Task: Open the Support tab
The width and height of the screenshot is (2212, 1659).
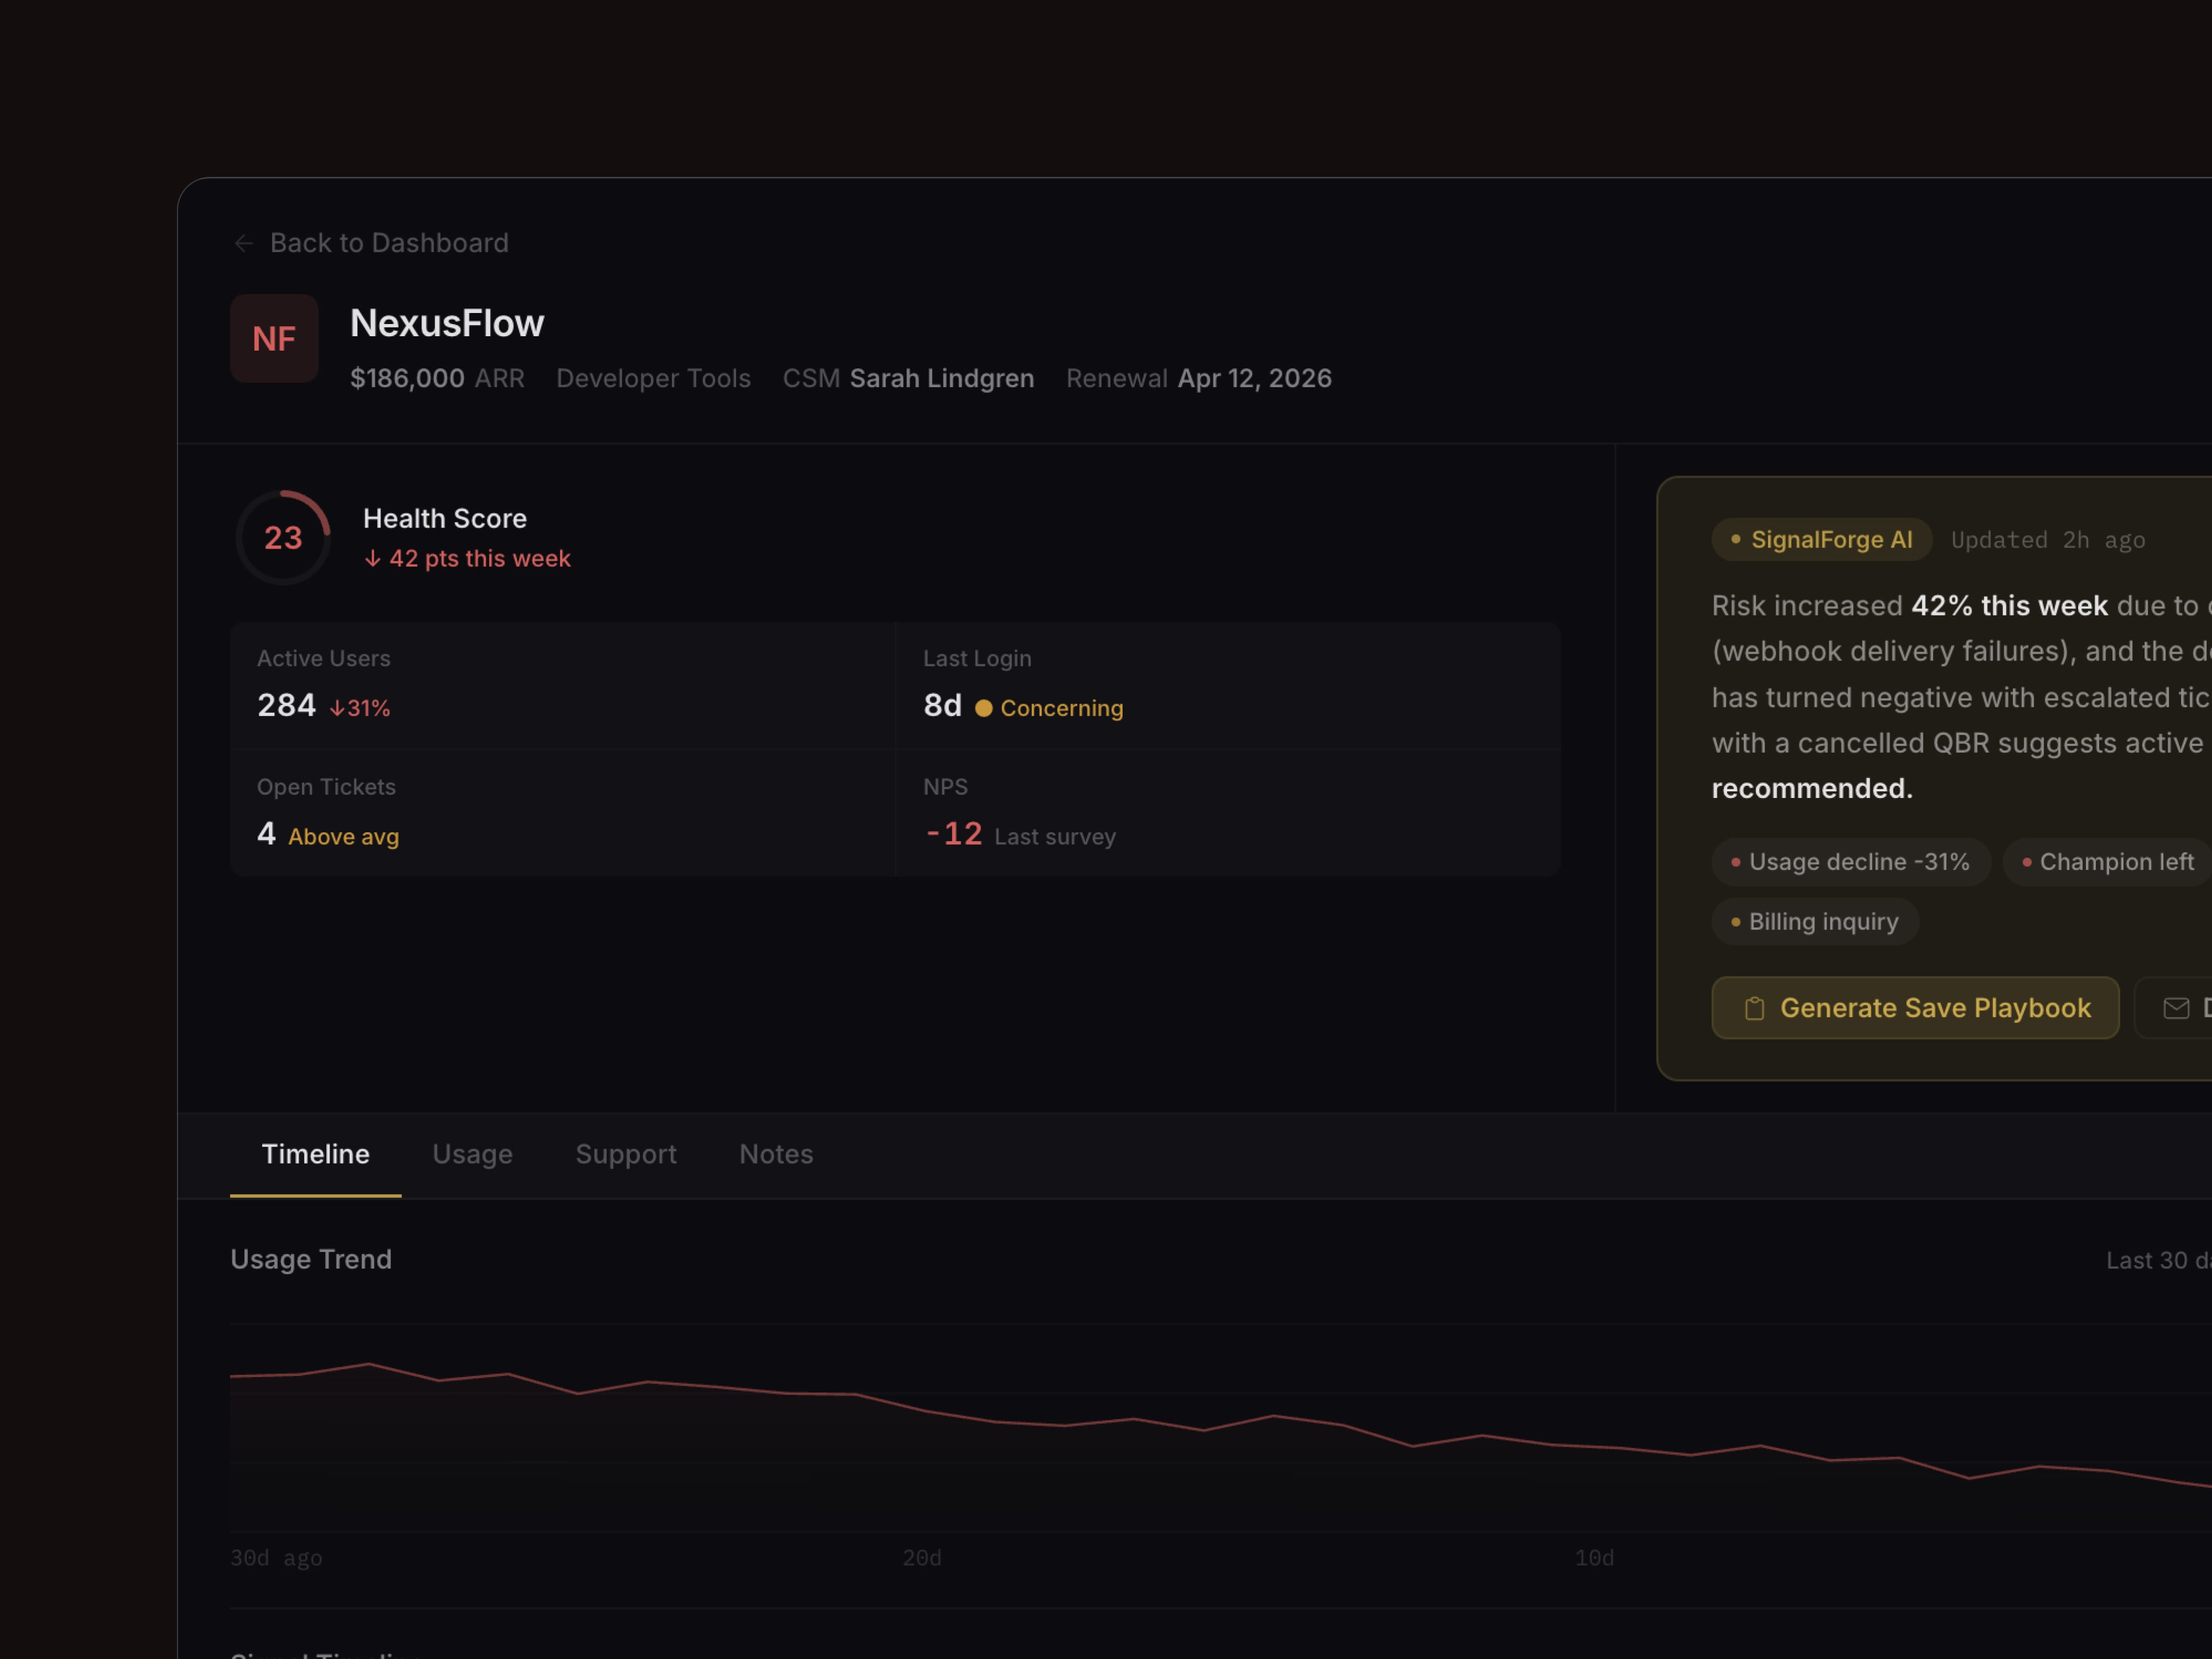Action: (x=626, y=1154)
